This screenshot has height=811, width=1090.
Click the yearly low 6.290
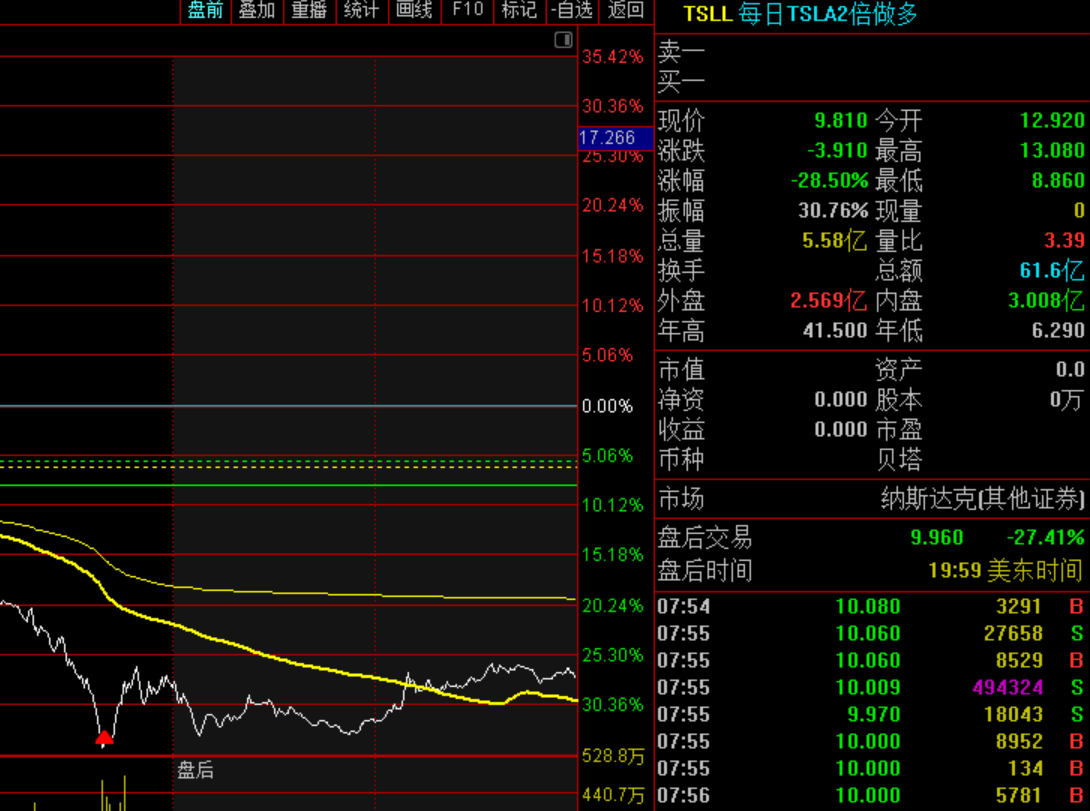pos(1058,330)
